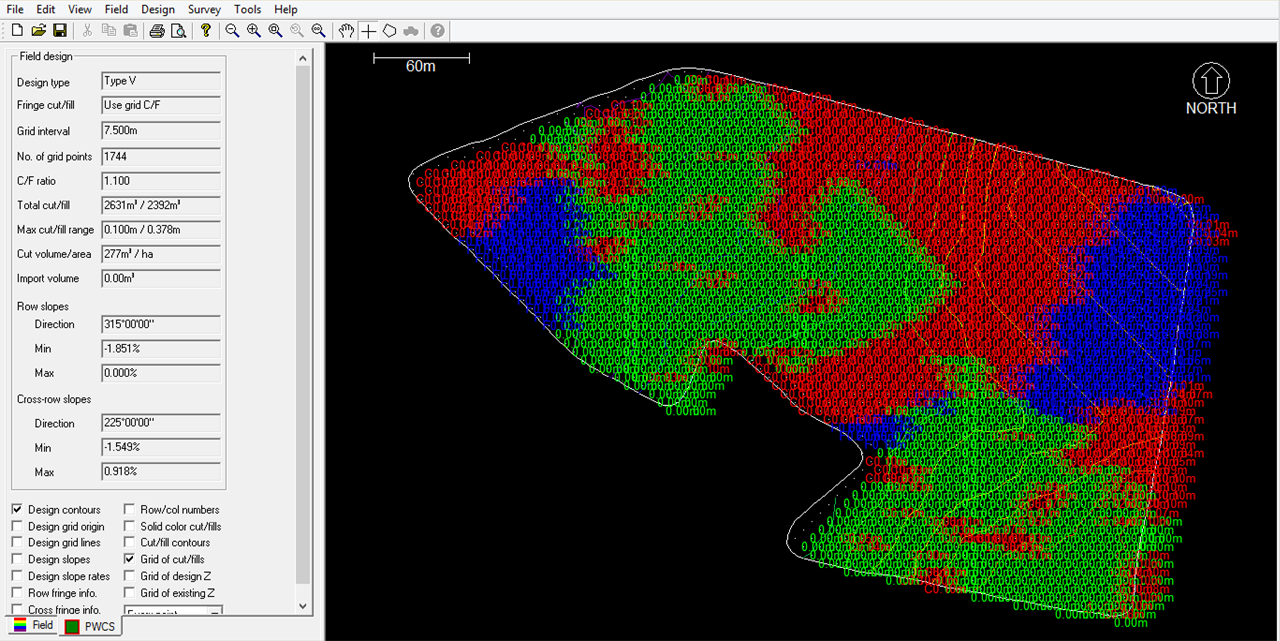Open the Survey menu
The width and height of the screenshot is (1280, 641).
(203, 9)
